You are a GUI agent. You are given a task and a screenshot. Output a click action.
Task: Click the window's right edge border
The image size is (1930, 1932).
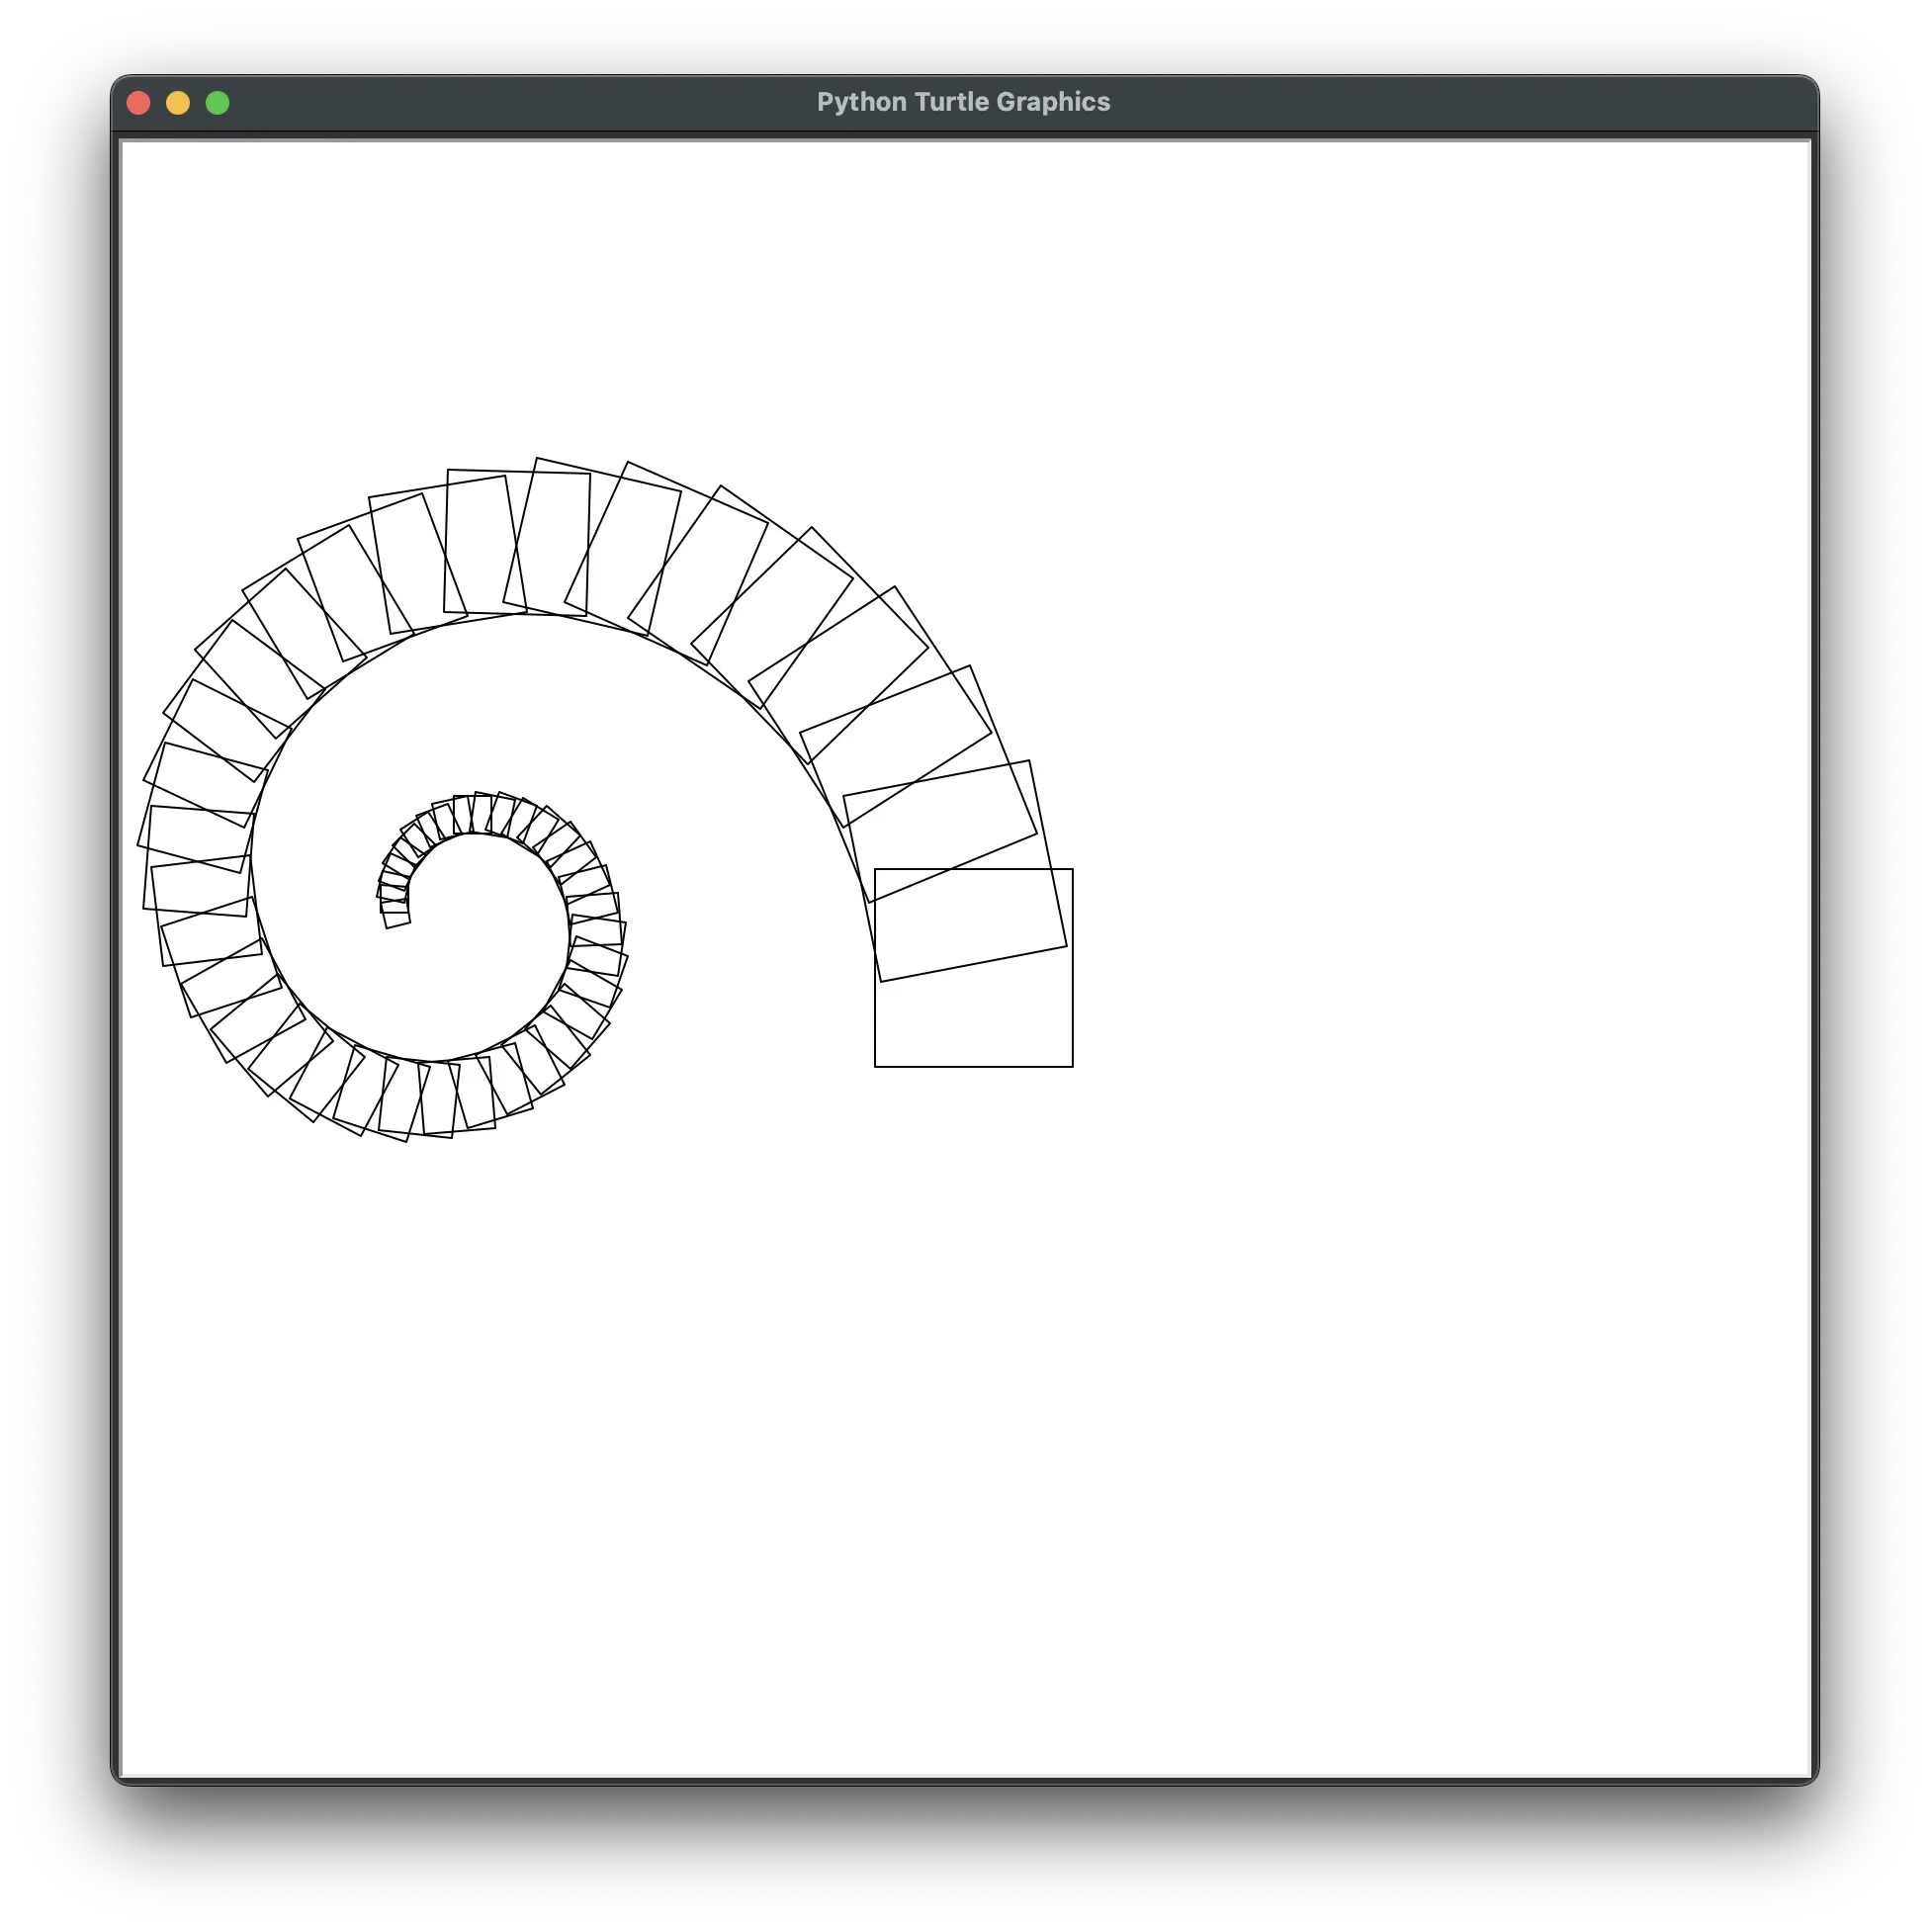(x=1814, y=960)
